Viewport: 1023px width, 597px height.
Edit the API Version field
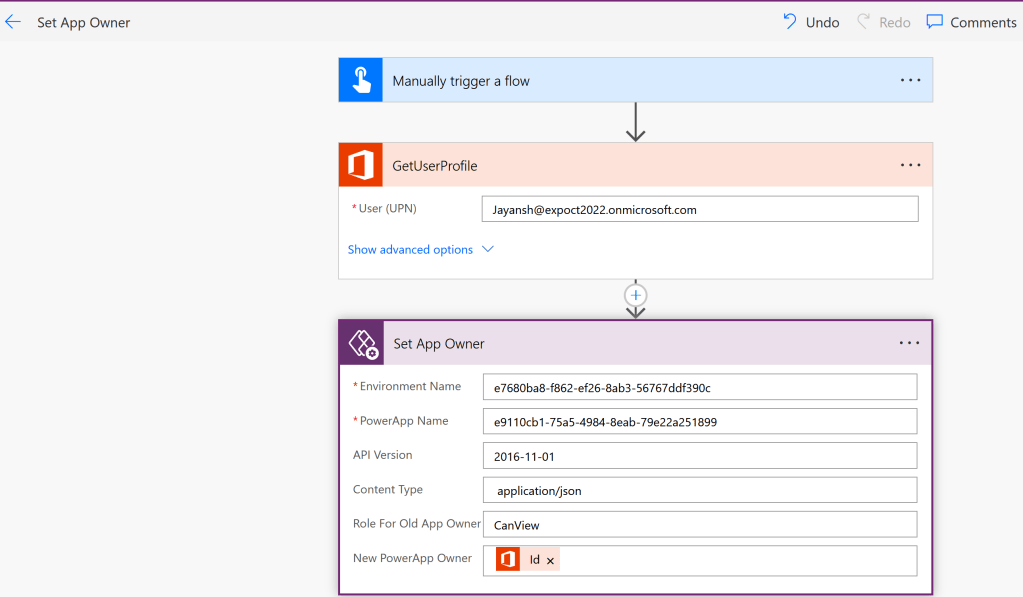[700, 455]
